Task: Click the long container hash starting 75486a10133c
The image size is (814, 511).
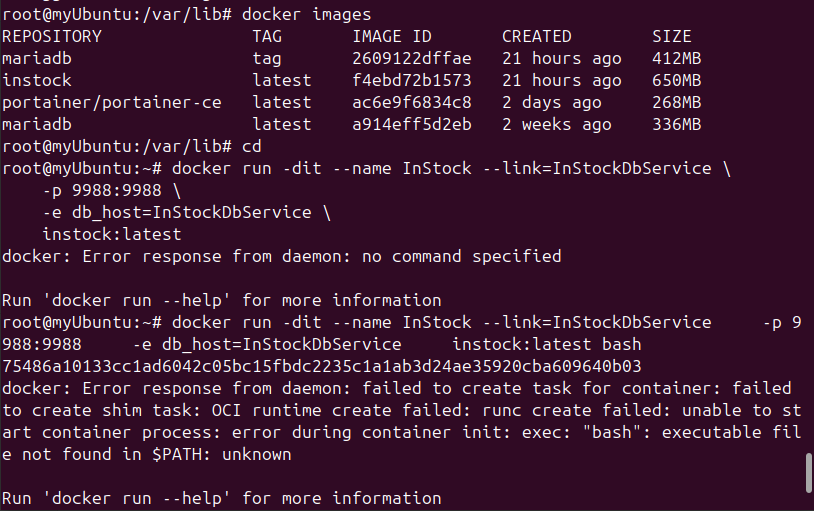Action: (x=322, y=366)
